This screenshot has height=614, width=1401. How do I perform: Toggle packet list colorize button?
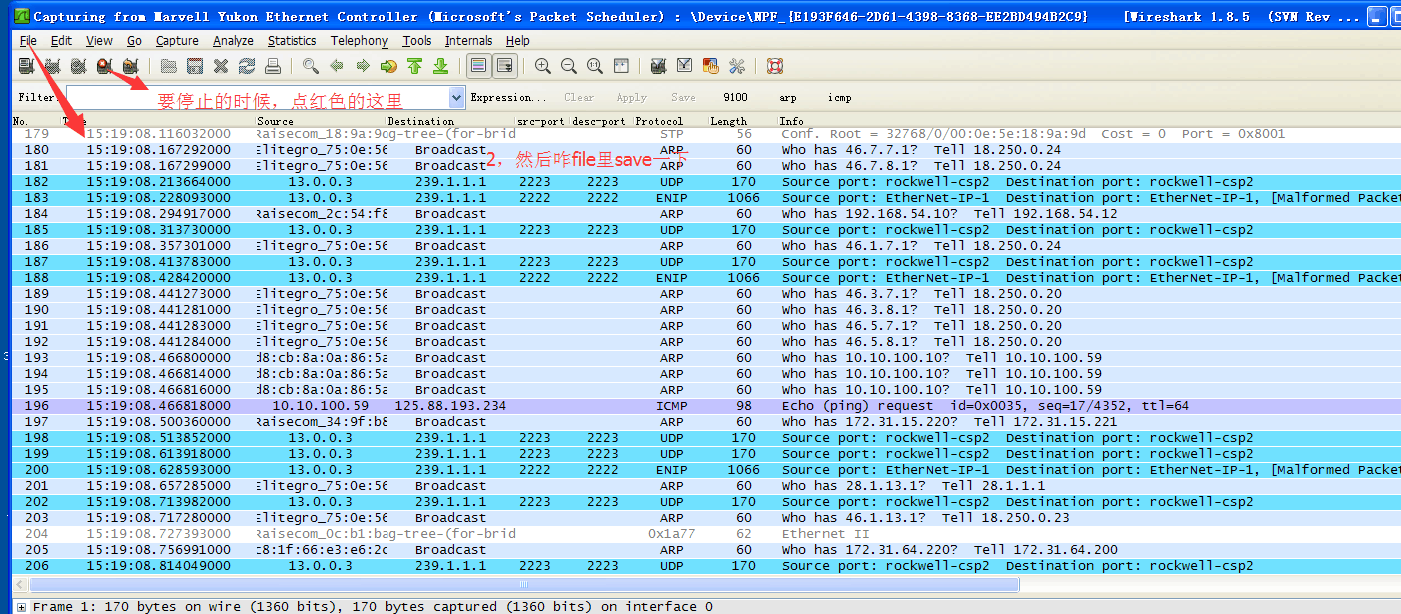click(479, 66)
